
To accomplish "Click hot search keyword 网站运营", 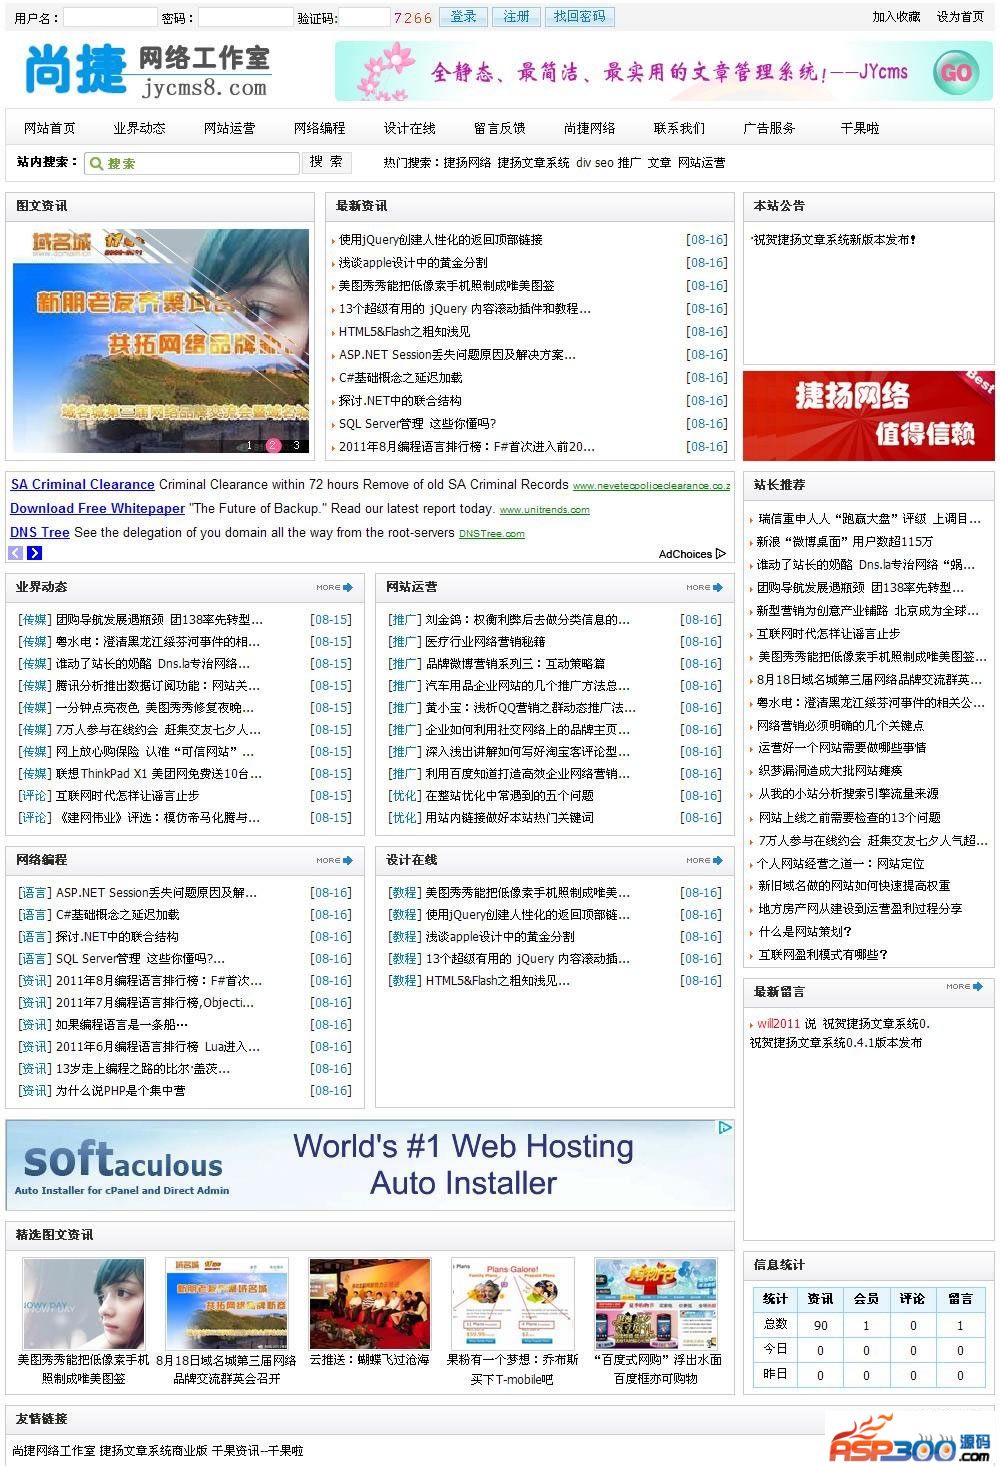I will pyautogui.click(x=702, y=163).
